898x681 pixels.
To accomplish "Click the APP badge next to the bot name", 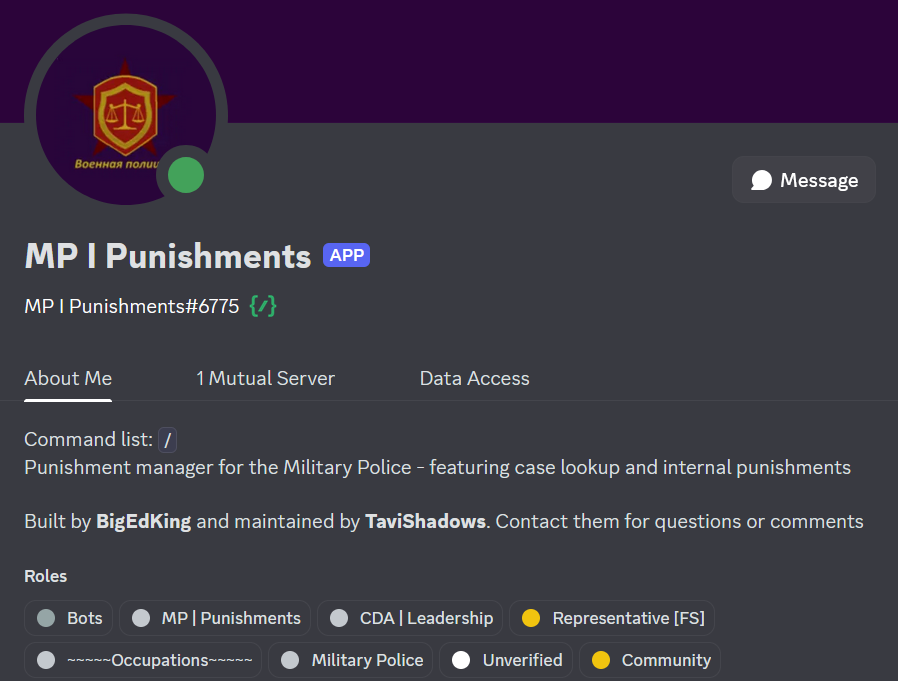I will pos(346,255).
